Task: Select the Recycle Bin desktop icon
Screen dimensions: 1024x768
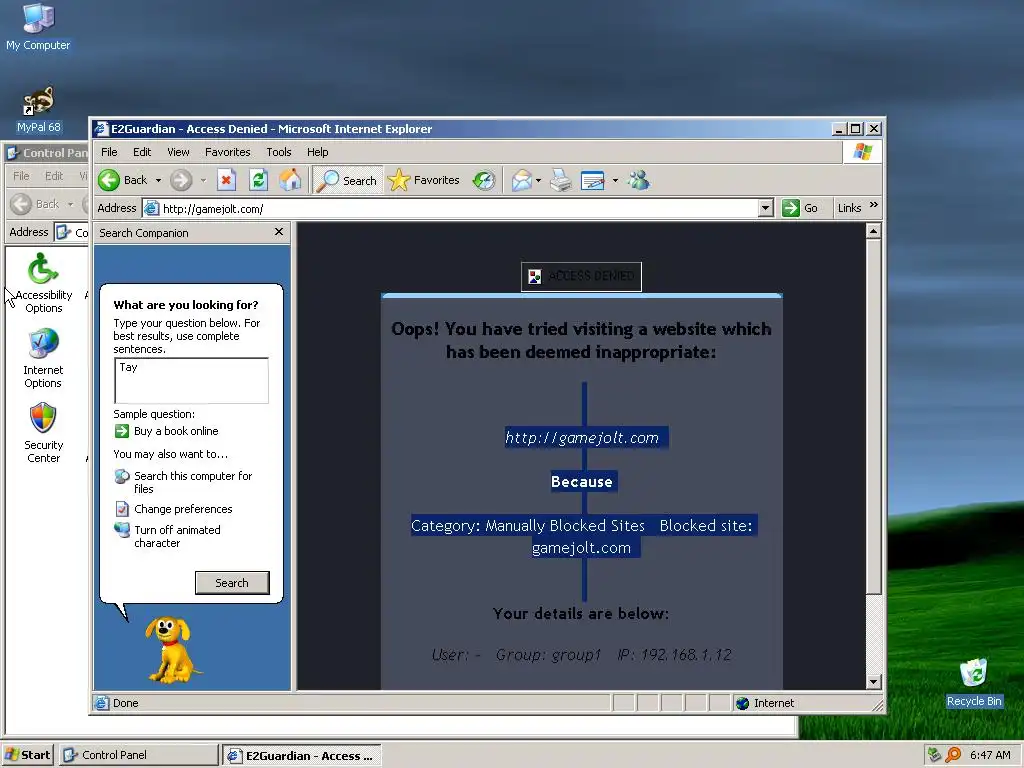Action: click(974, 683)
